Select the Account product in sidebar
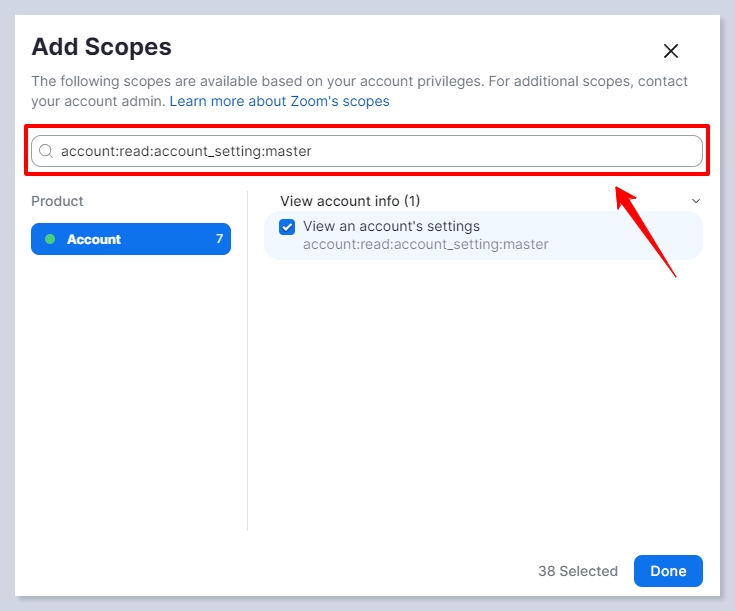 131,239
